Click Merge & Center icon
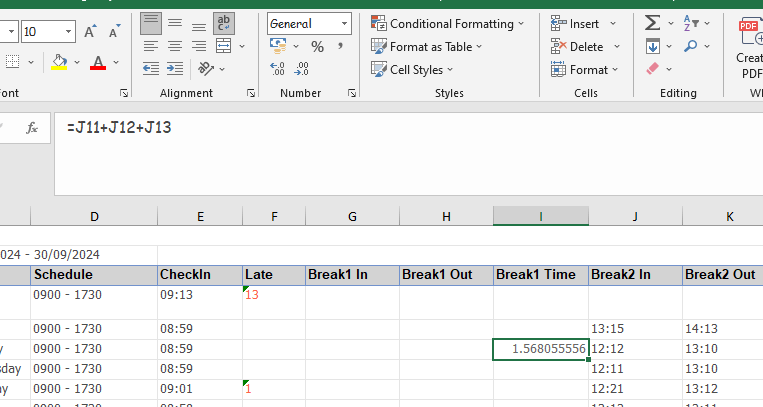Screen dimensions: 763x407 click(x=223, y=46)
